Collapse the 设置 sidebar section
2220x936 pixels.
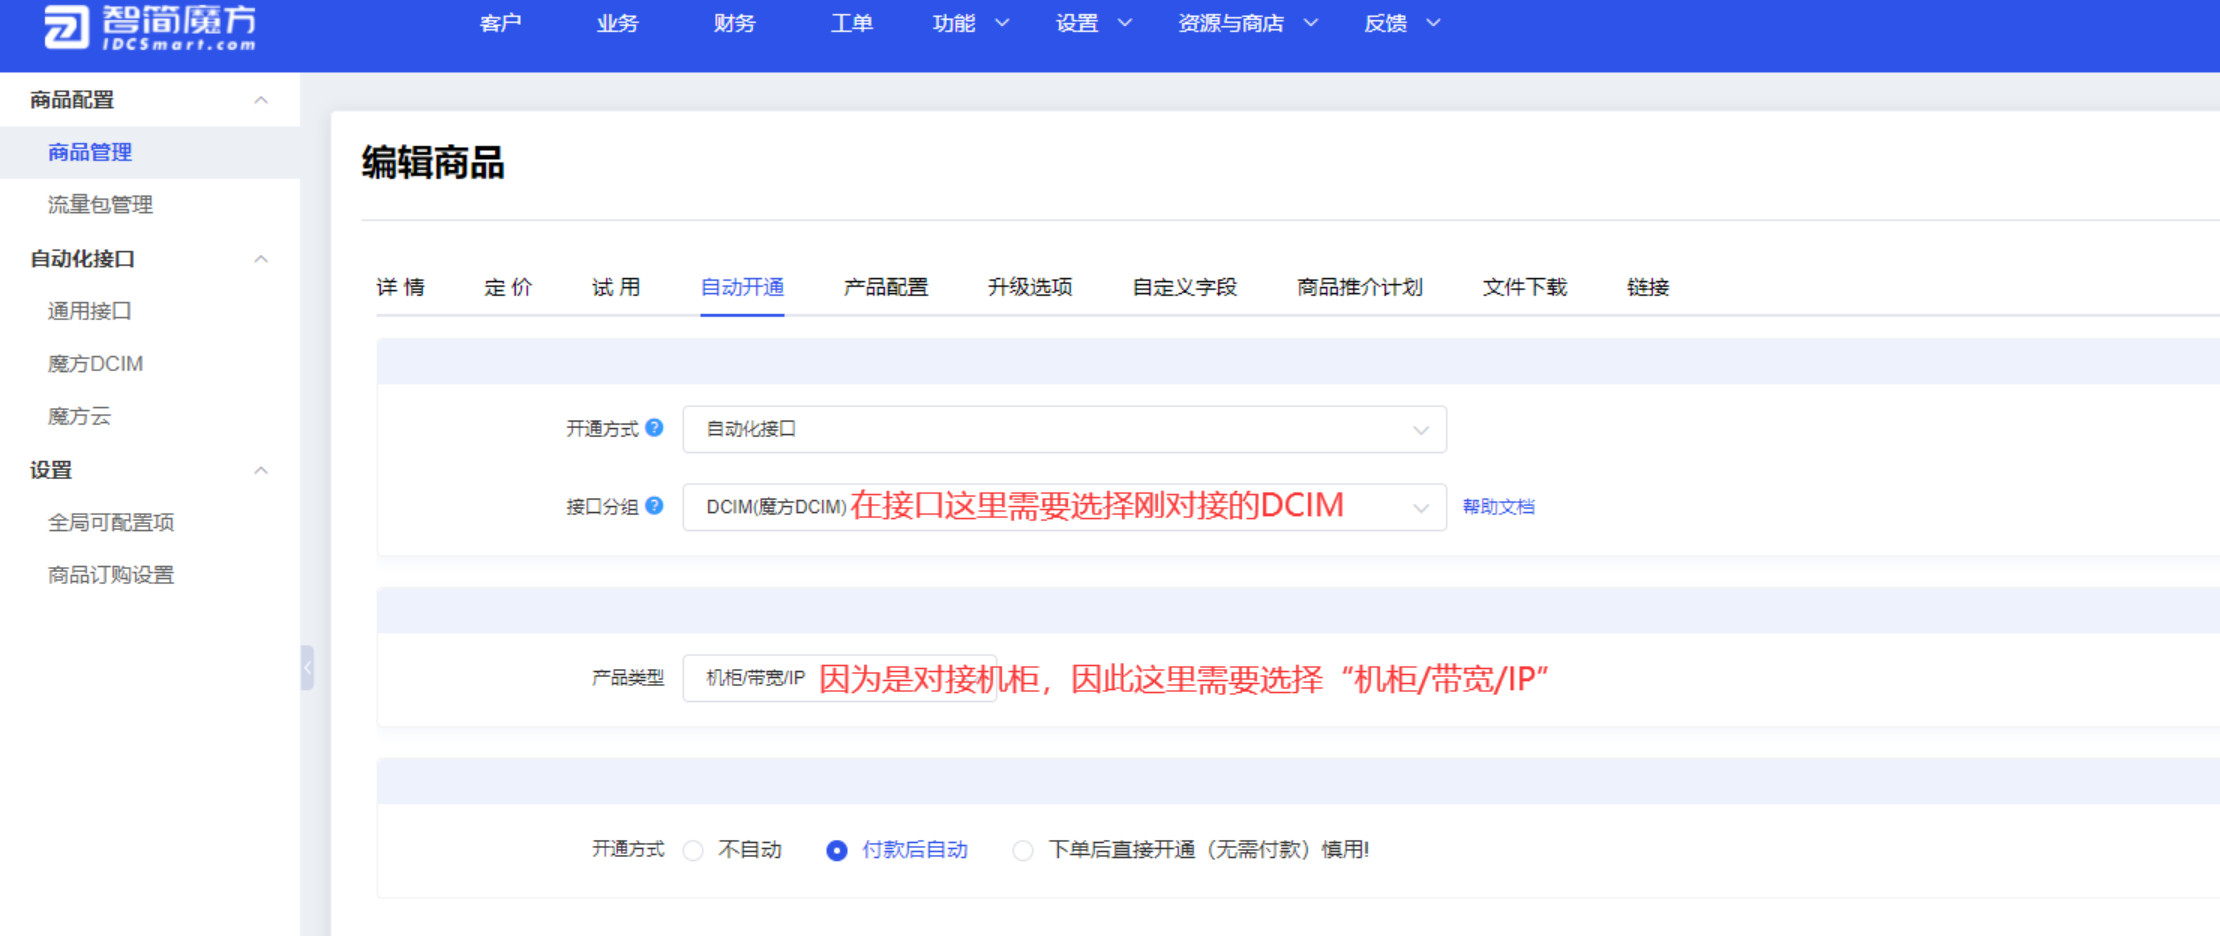150,470
